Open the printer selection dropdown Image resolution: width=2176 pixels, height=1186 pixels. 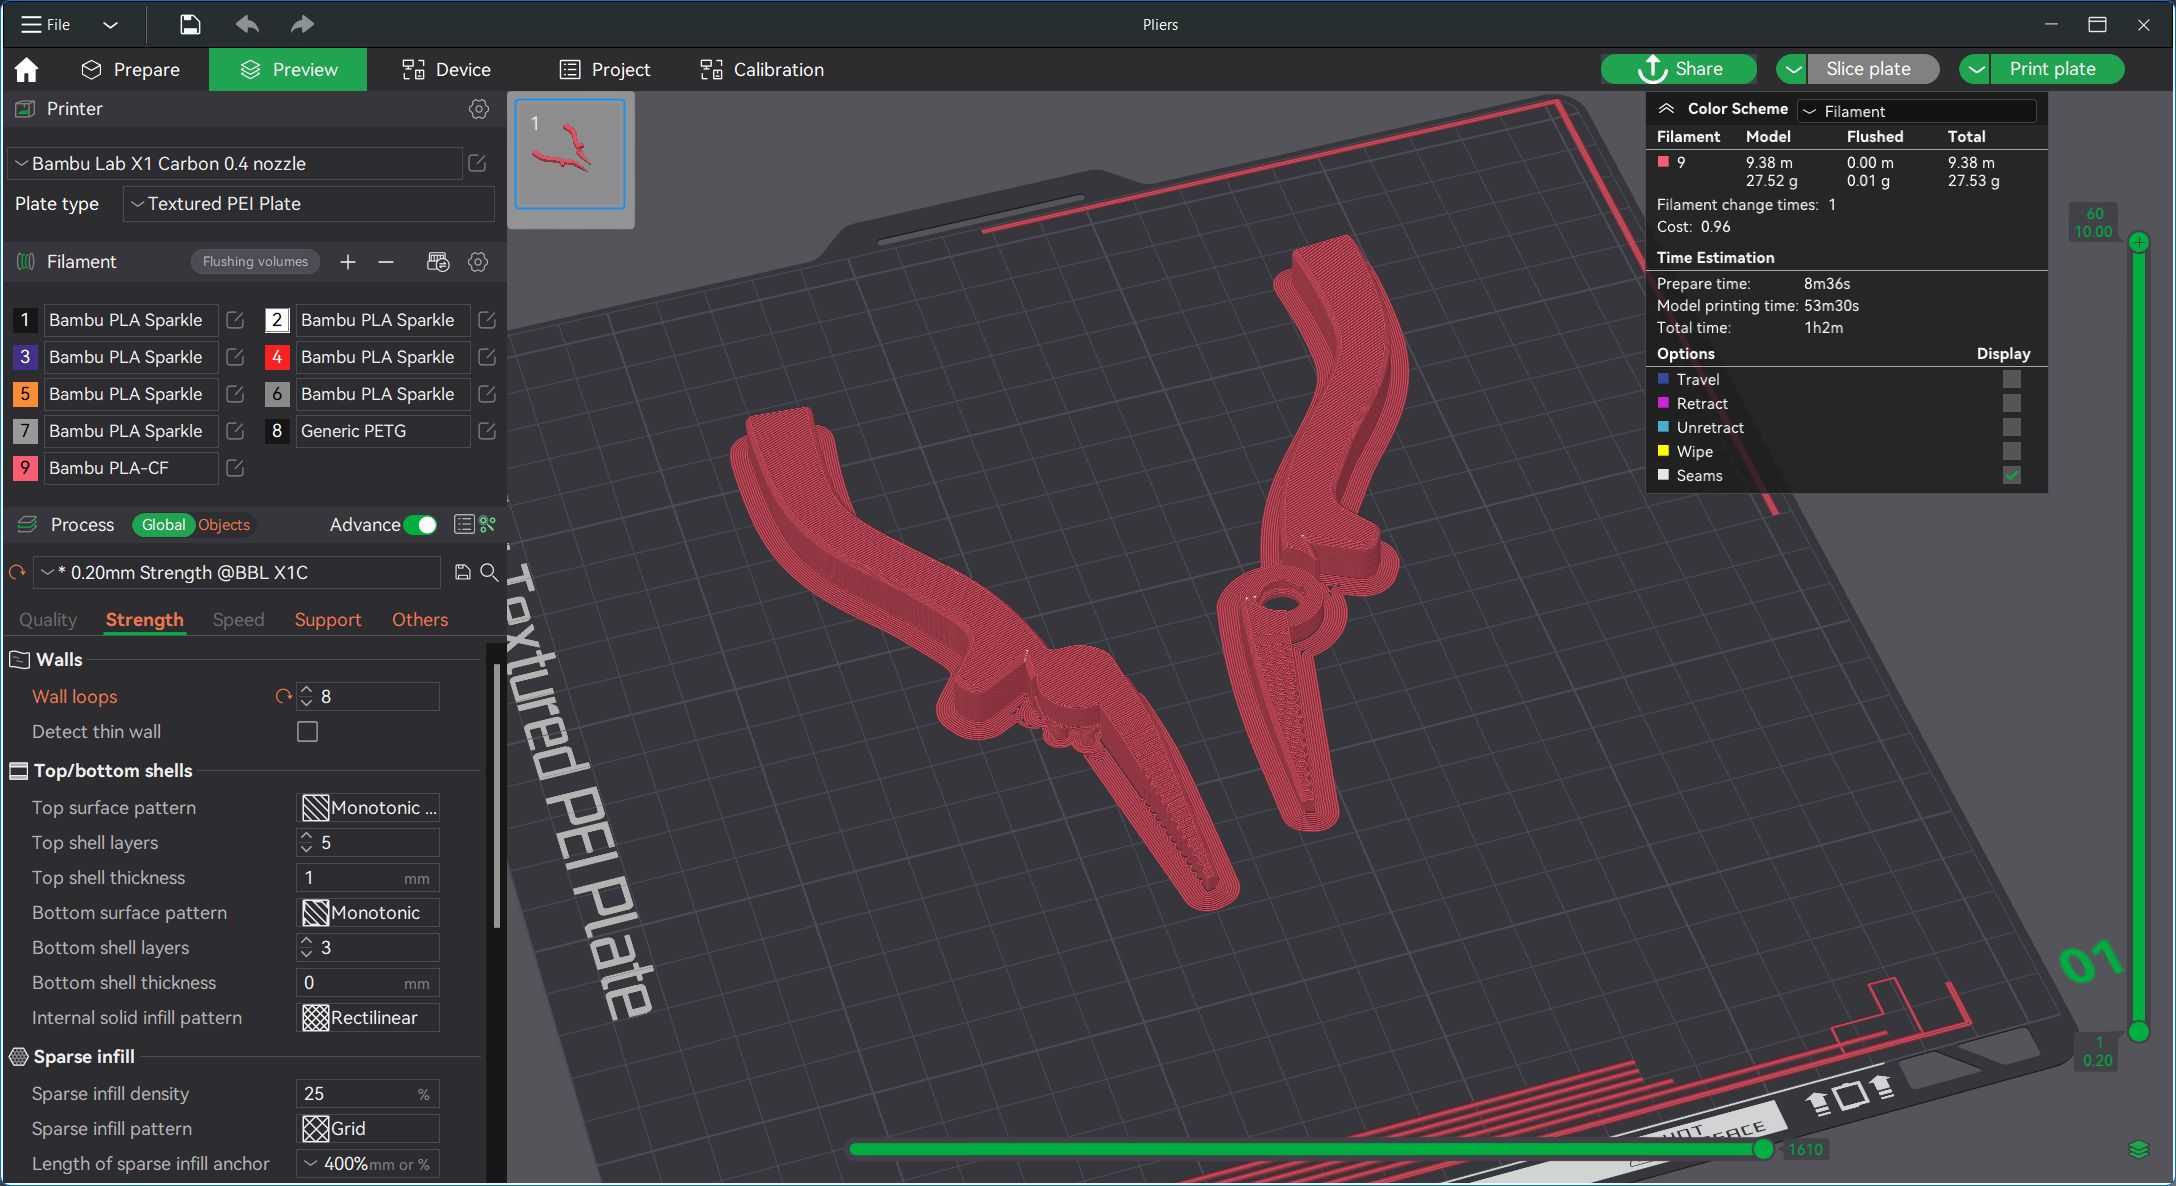click(235, 163)
